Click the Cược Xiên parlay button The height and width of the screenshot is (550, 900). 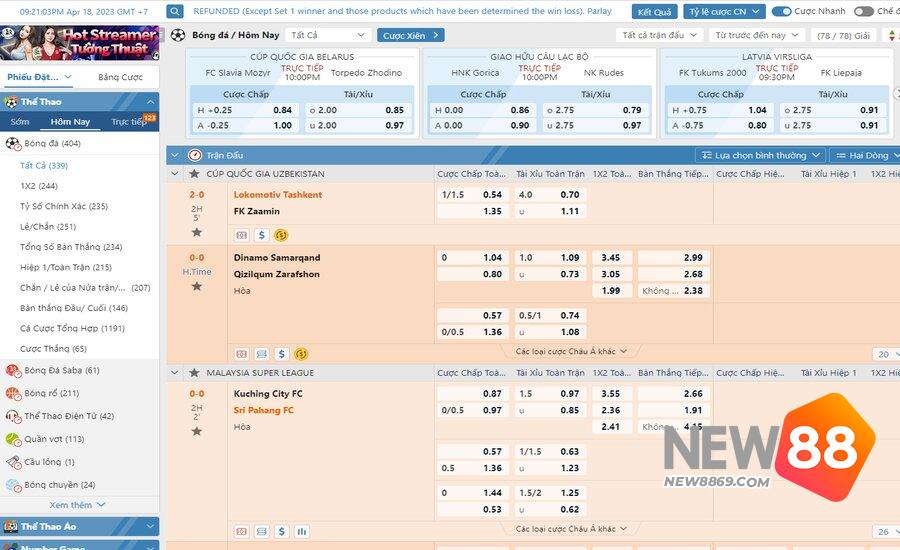click(410, 35)
